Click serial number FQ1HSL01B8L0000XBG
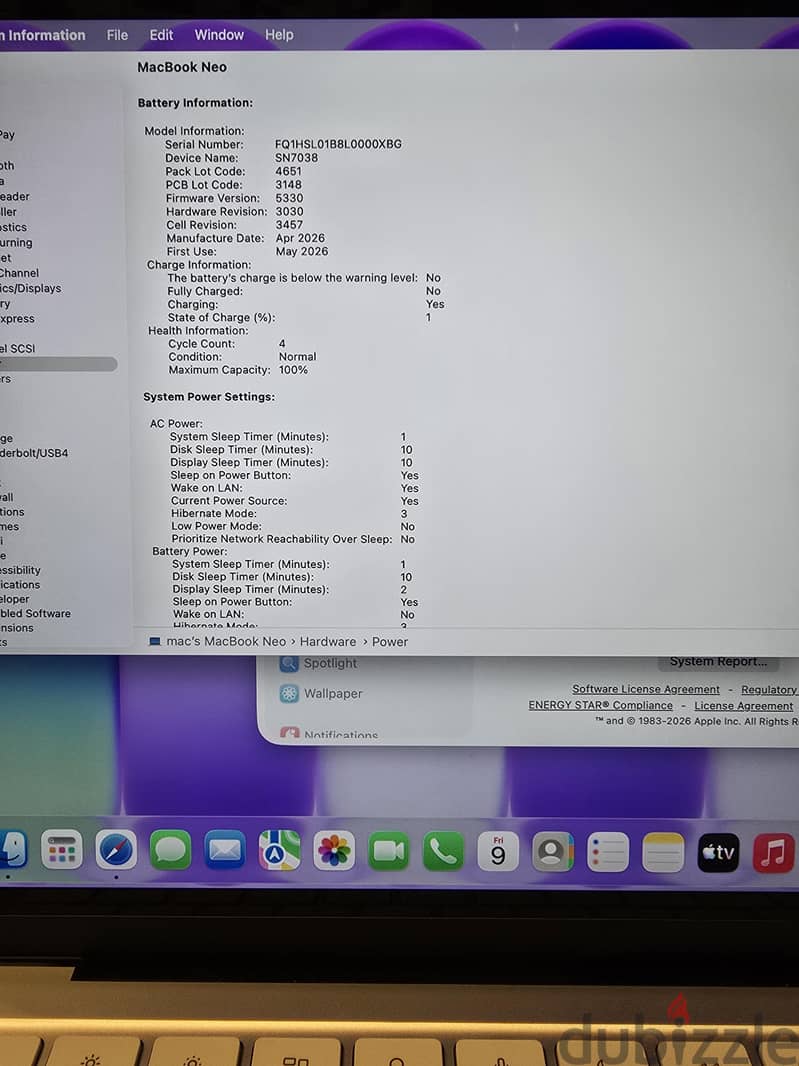Image resolution: width=799 pixels, height=1066 pixels. coord(338,144)
